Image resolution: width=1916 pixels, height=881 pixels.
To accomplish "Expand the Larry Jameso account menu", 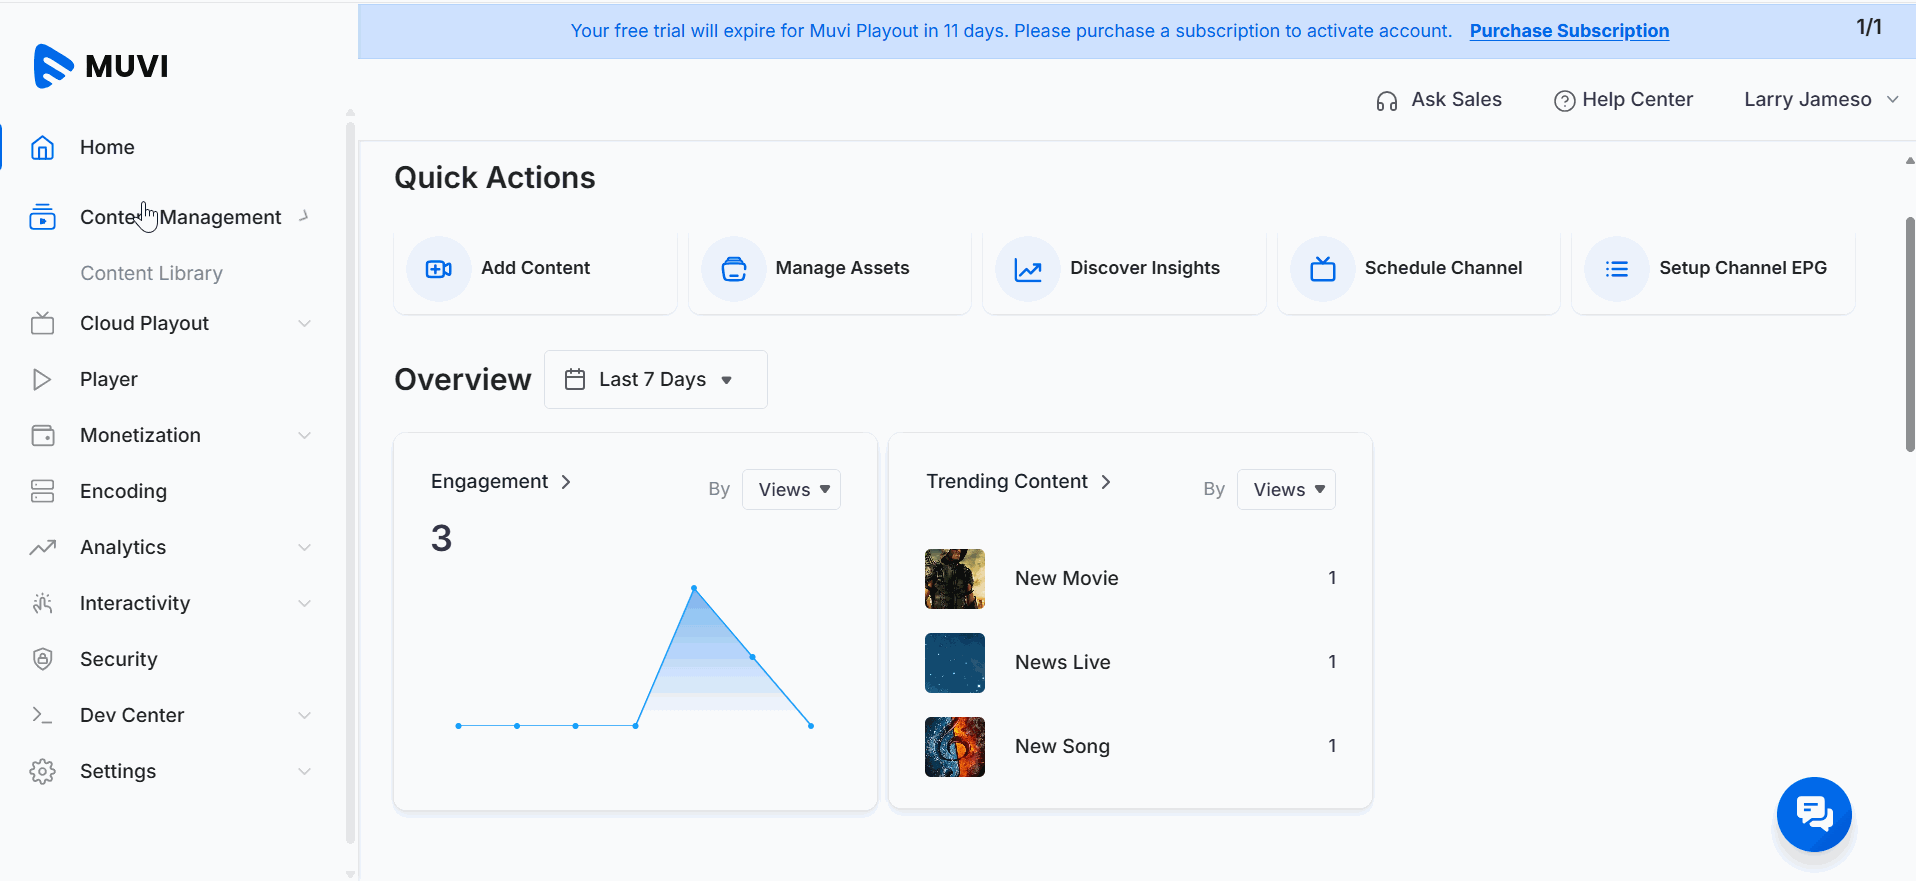I will [1820, 100].
